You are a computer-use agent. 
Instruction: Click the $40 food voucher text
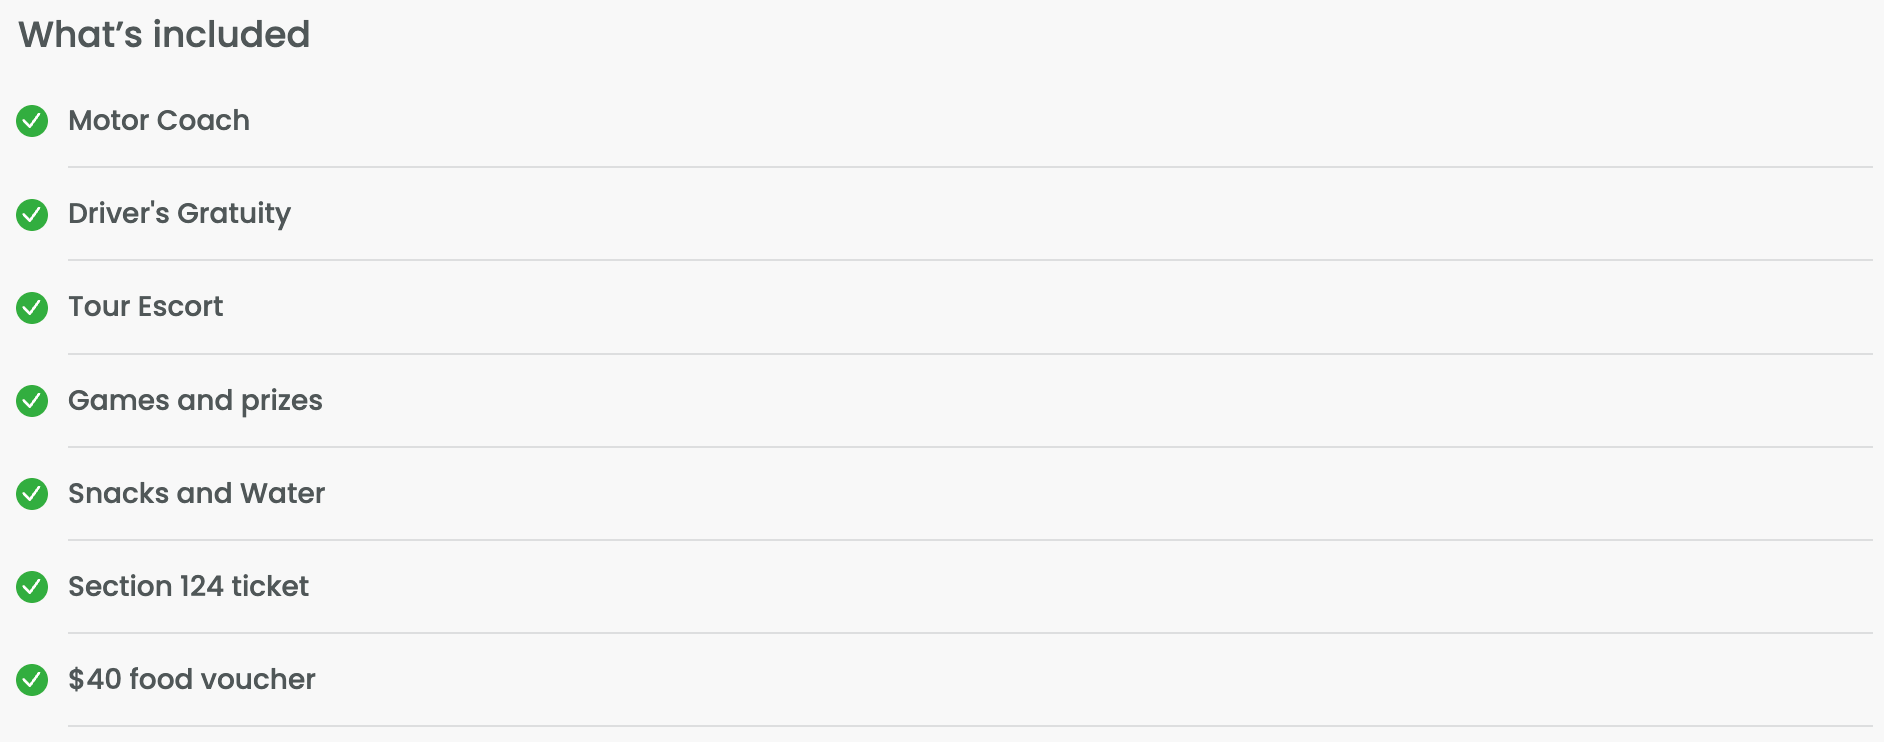192,679
